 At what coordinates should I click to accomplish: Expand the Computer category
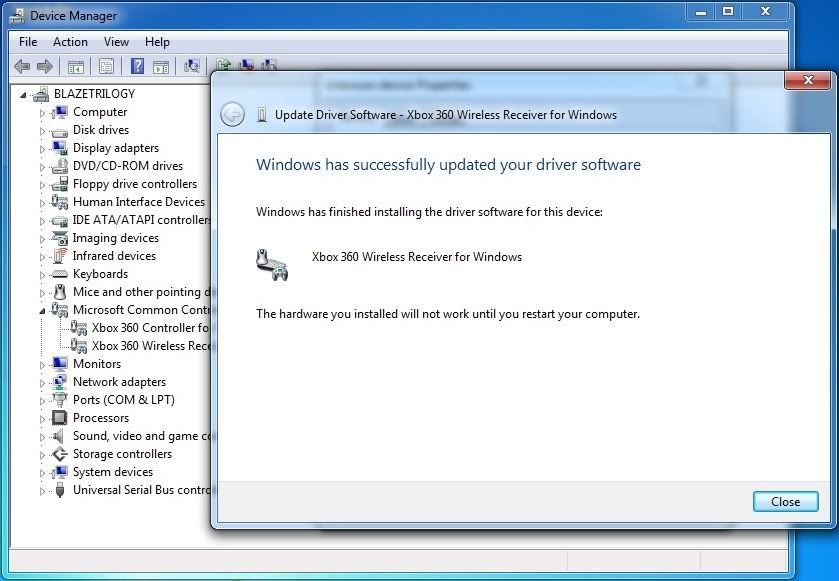[x=42, y=113]
